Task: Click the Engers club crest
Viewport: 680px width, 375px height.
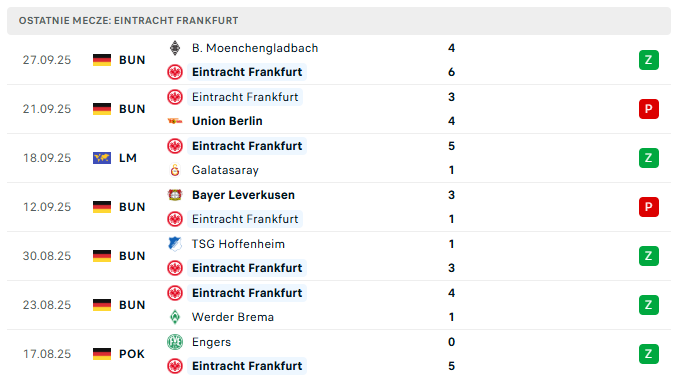Action: point(175,342)
